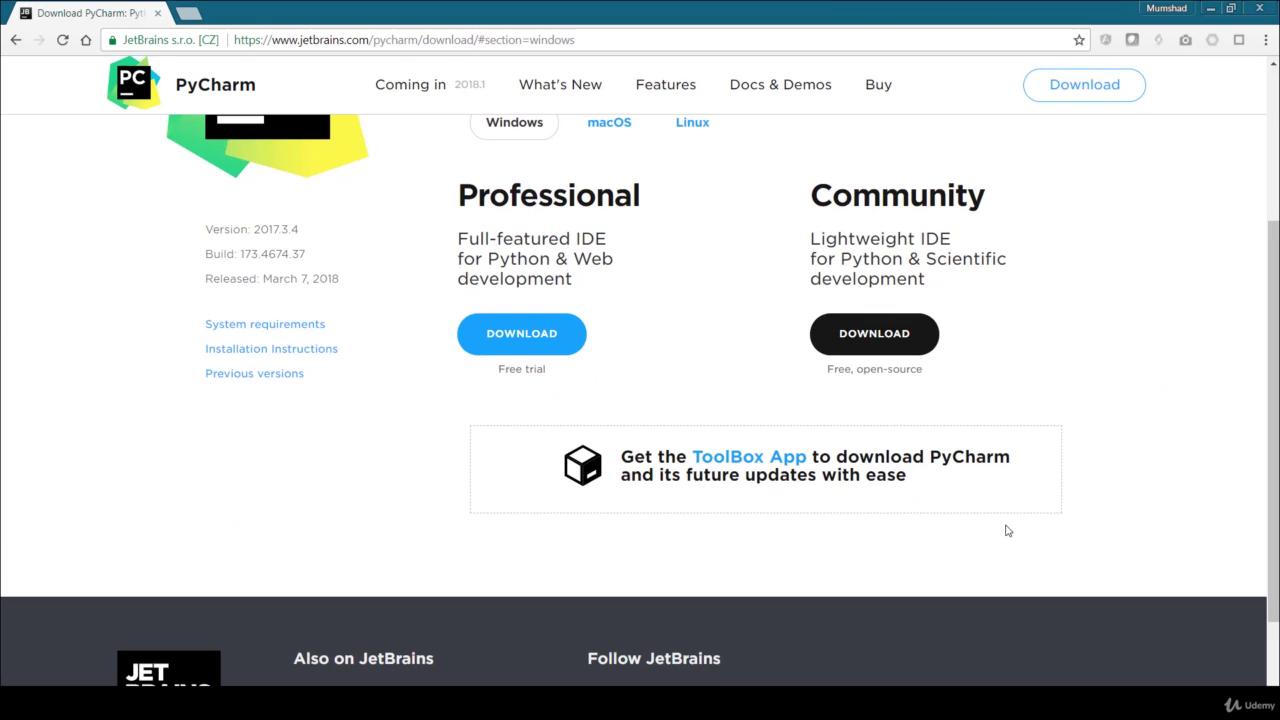Image resolution: width=1280 pixels, height=720 pixels.
Task: Click the outlined Download button in header
Action: click(x=1084, y=85)
